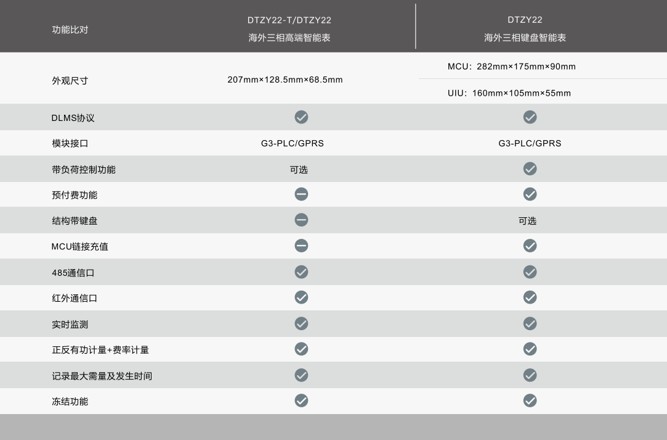Click 预付费功能 checkmark for keypad meter
This screenshot has height=440, width=667.
point(530,194)
